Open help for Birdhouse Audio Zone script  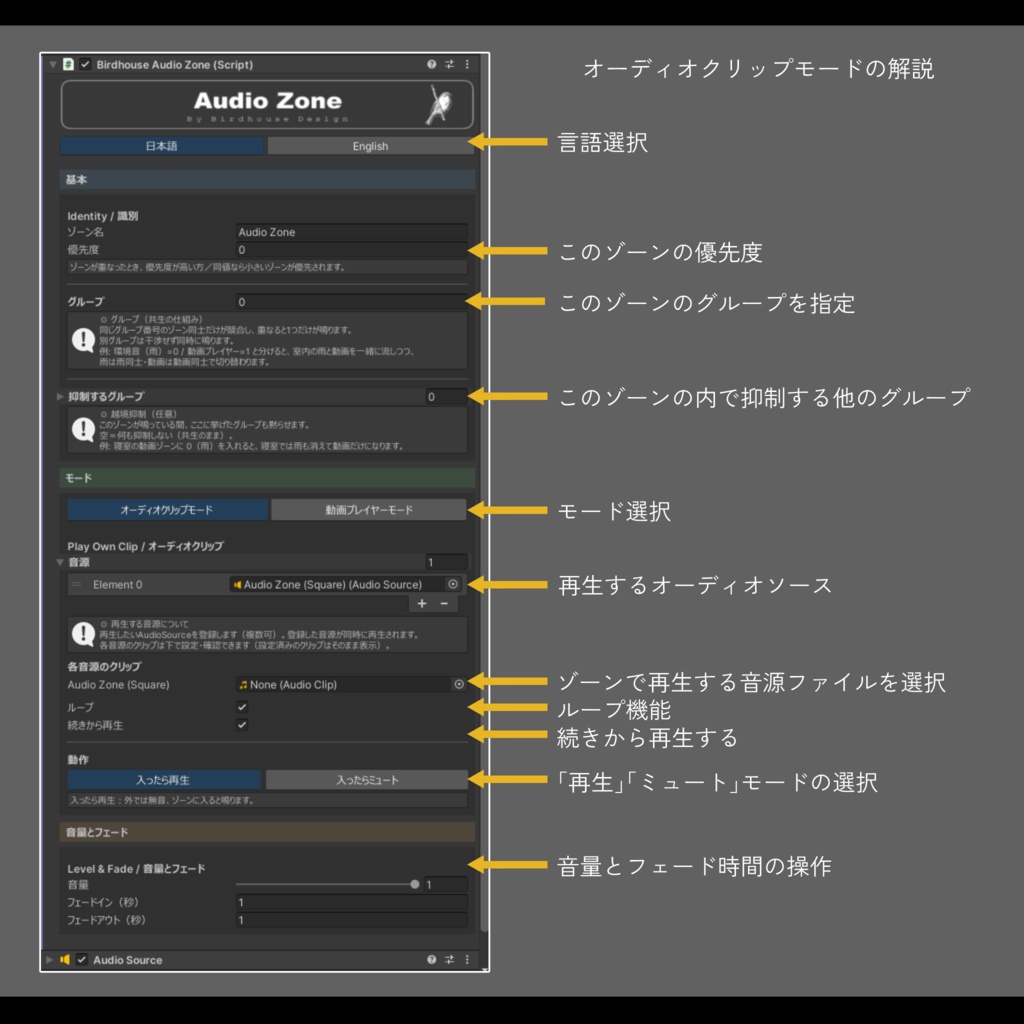431,64
